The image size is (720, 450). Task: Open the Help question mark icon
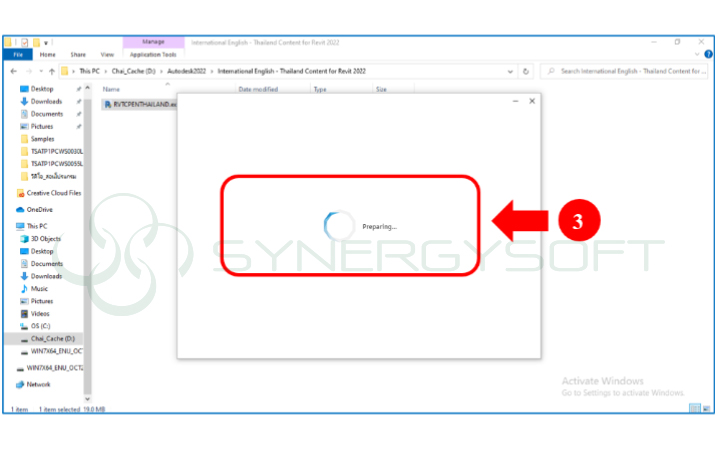pyautogui.click(x=708, y=55)
